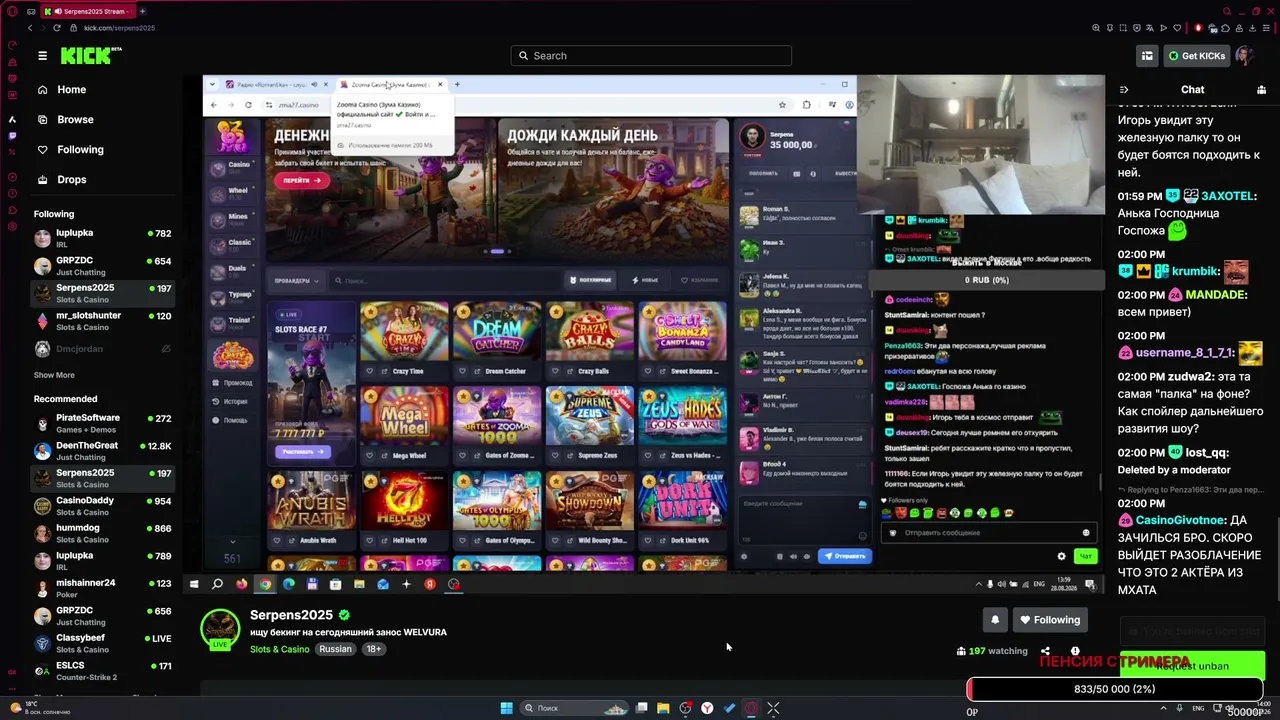Viewport: 1280px width, 720px height.
Task: Select the Wheel item in casino sidebar
Action: tap(231, 193)
